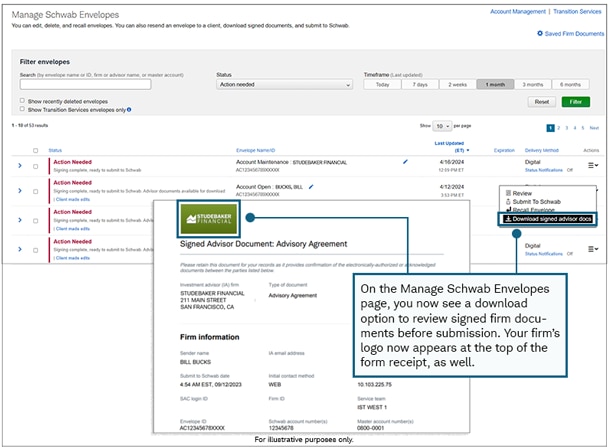
Task: Click Client made edits link in second row
Action: click(73, 199)
